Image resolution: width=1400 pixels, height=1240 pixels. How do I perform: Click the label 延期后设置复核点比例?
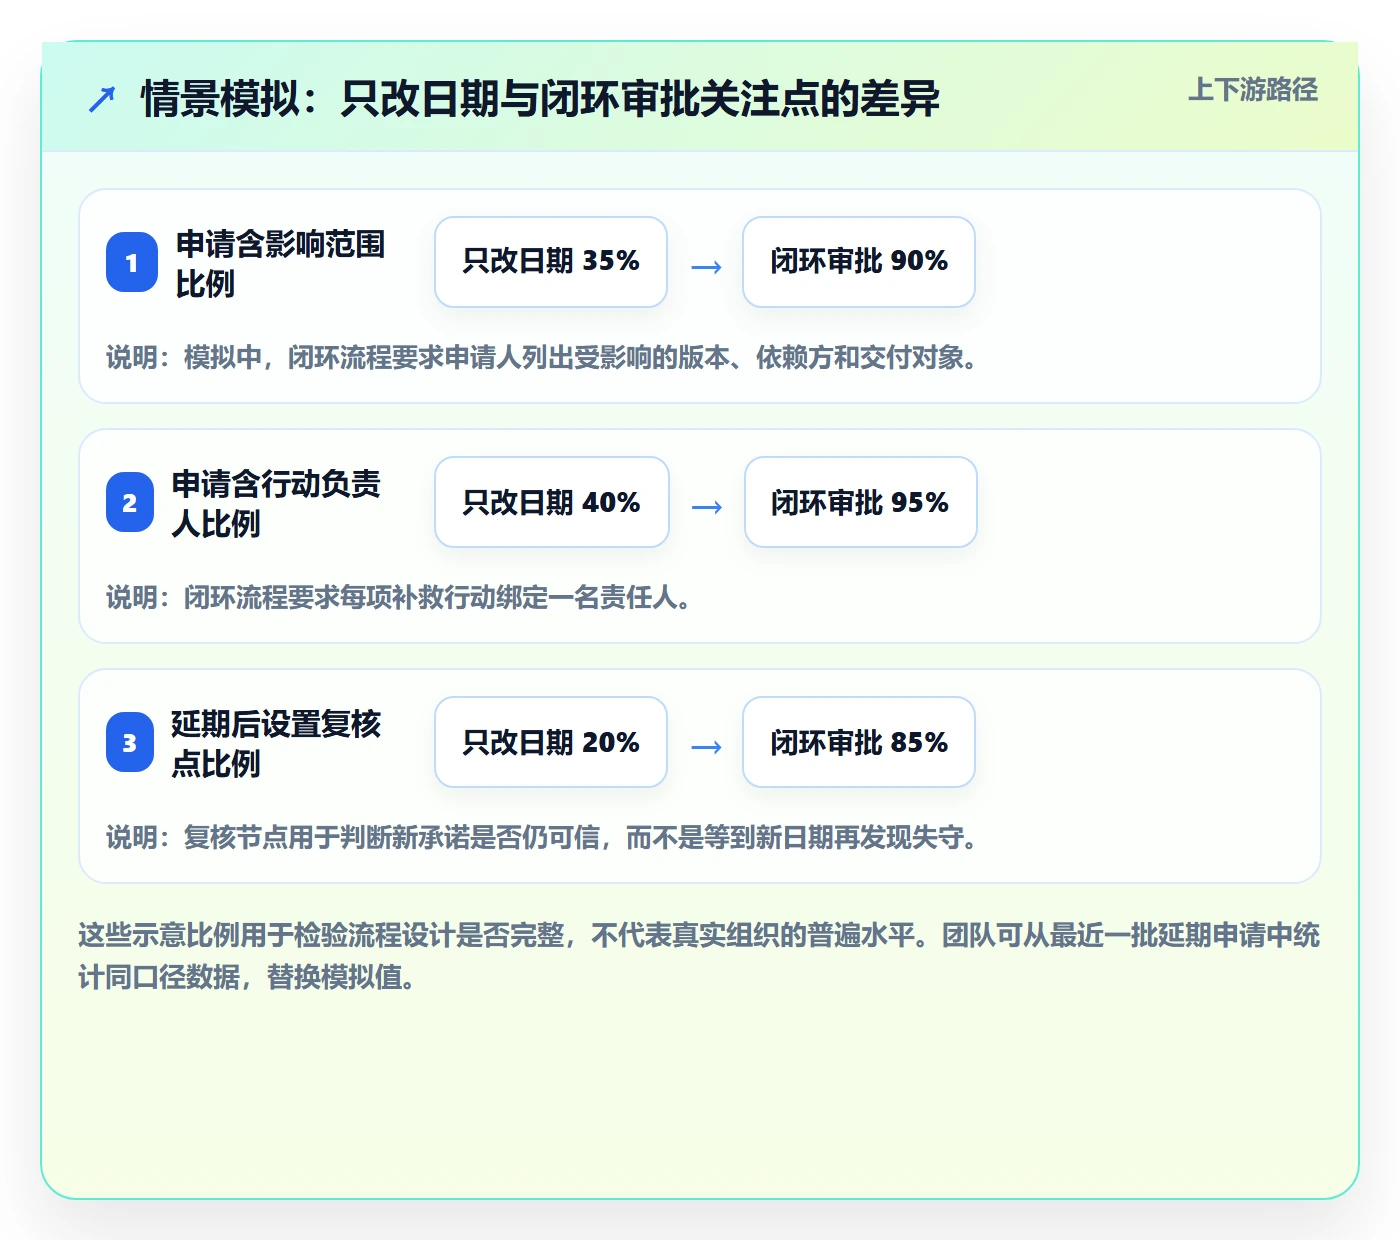276,743
